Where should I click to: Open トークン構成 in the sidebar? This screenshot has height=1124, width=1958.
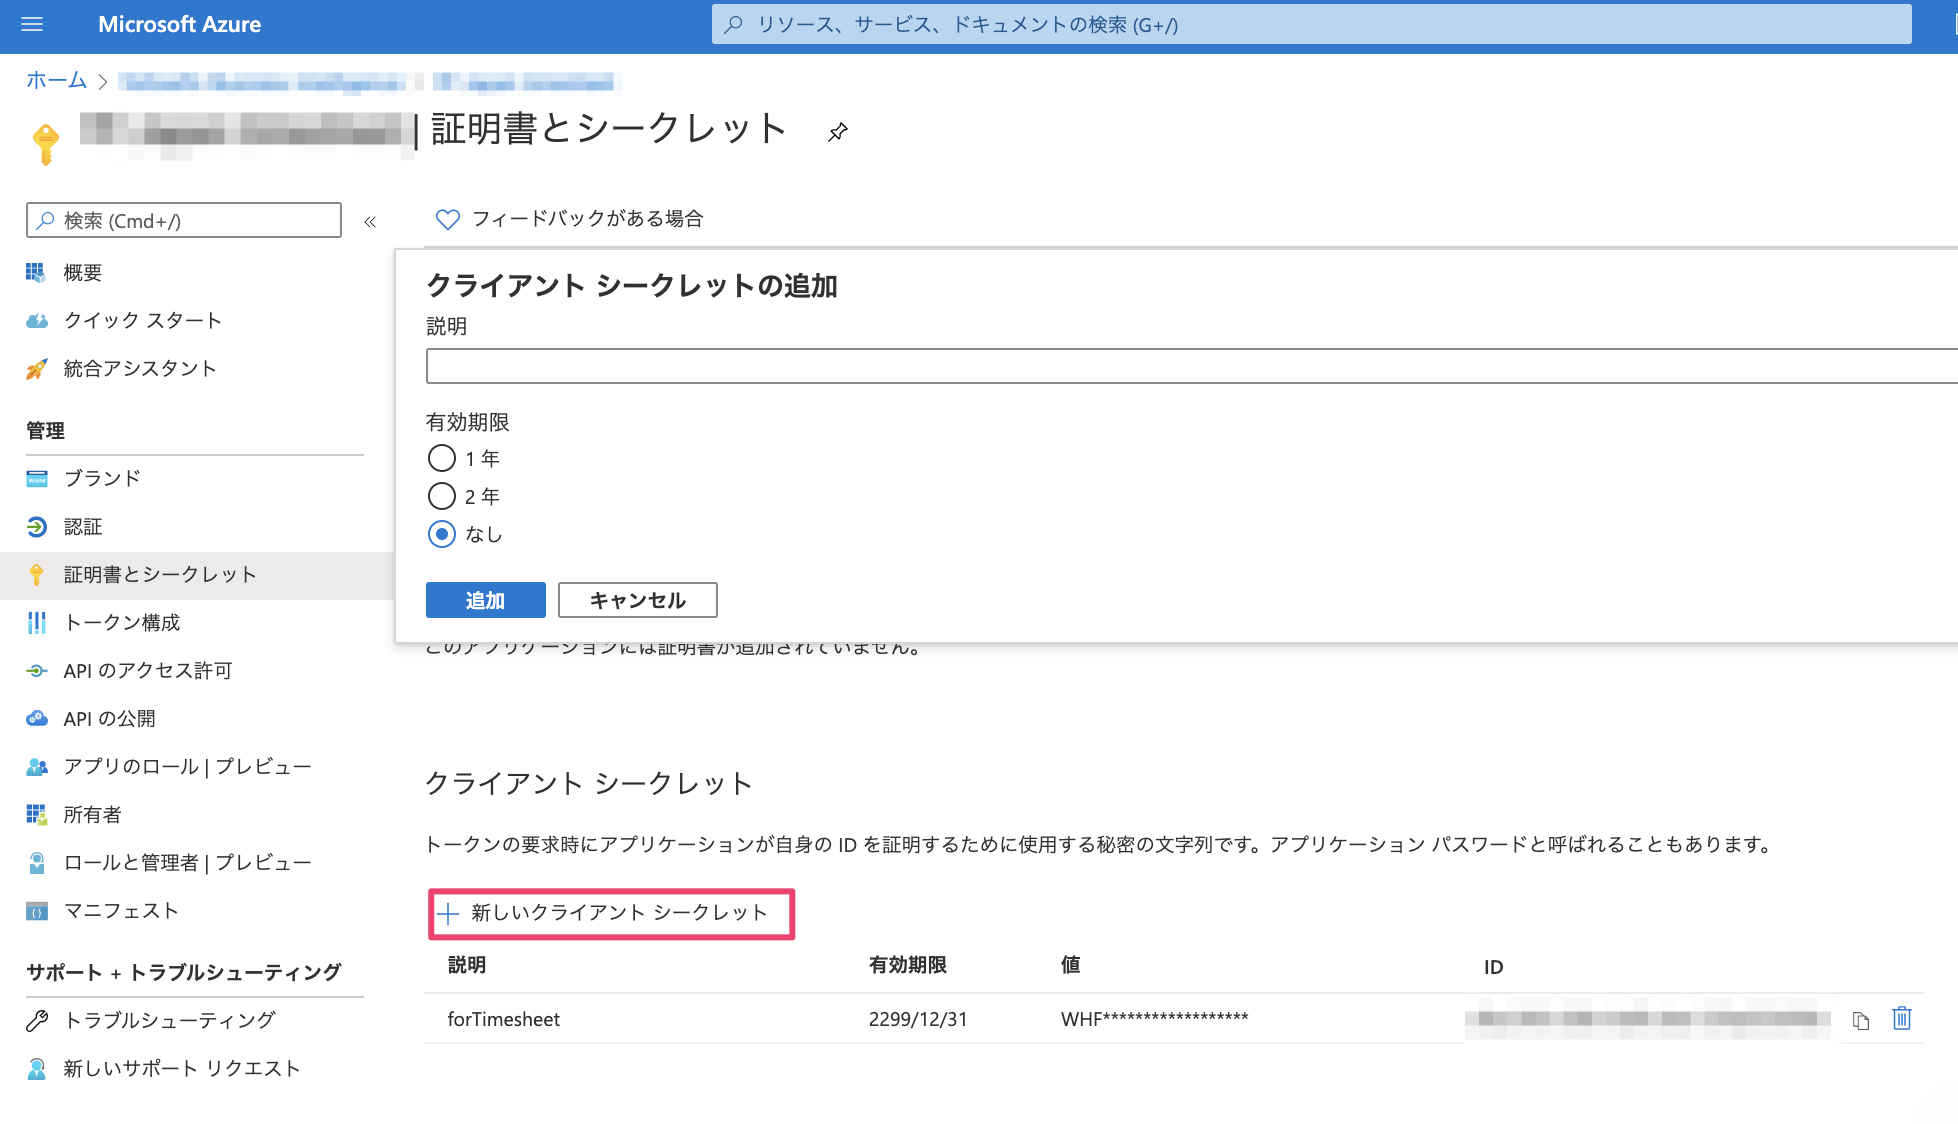[x=122, y=622]
